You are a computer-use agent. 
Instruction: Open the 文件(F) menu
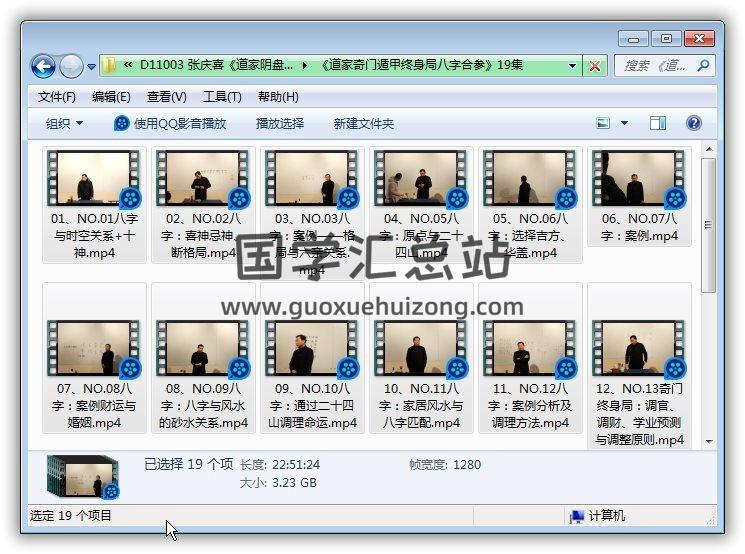coord(57,97)
